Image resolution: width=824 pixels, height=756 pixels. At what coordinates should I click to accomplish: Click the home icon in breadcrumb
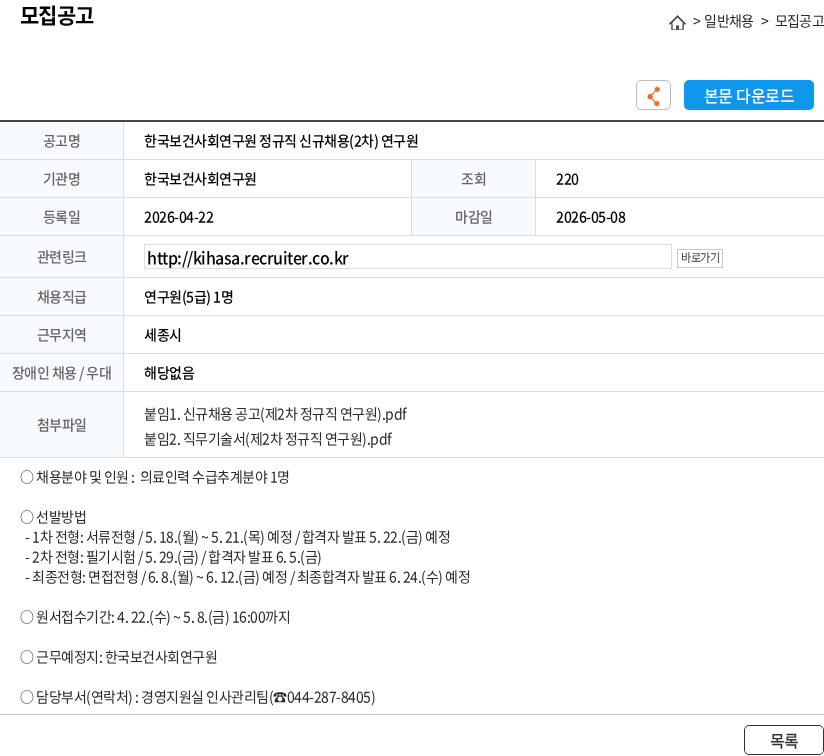[677, 23]
